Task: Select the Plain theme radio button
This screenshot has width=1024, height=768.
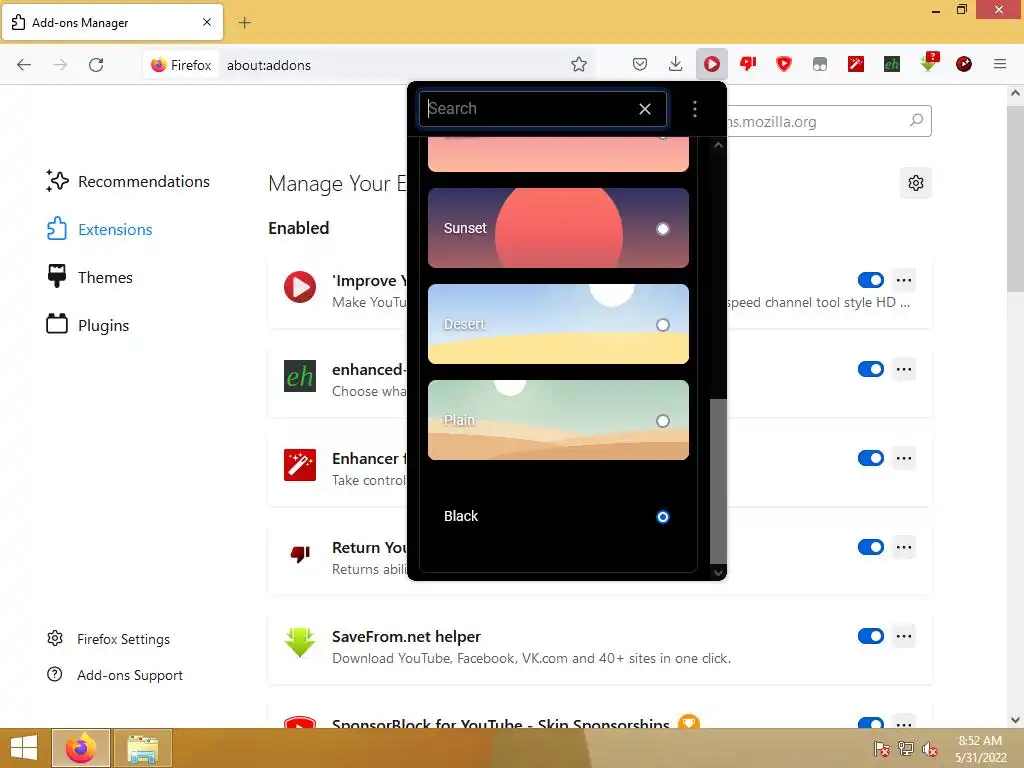Action: (663, 421)
